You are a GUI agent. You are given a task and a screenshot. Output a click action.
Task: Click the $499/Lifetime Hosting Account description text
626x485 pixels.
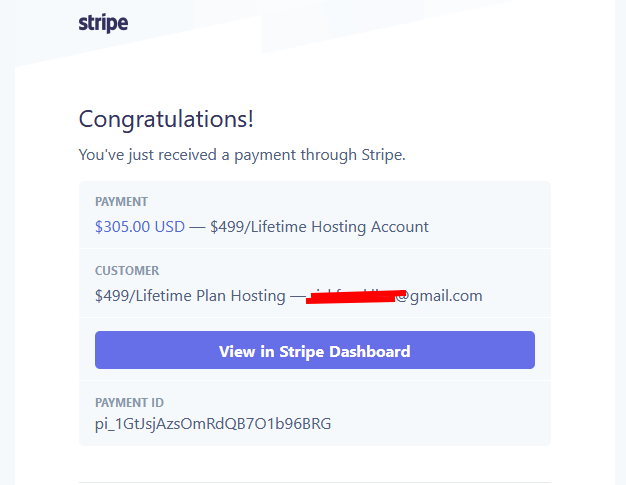pos(319,227)
